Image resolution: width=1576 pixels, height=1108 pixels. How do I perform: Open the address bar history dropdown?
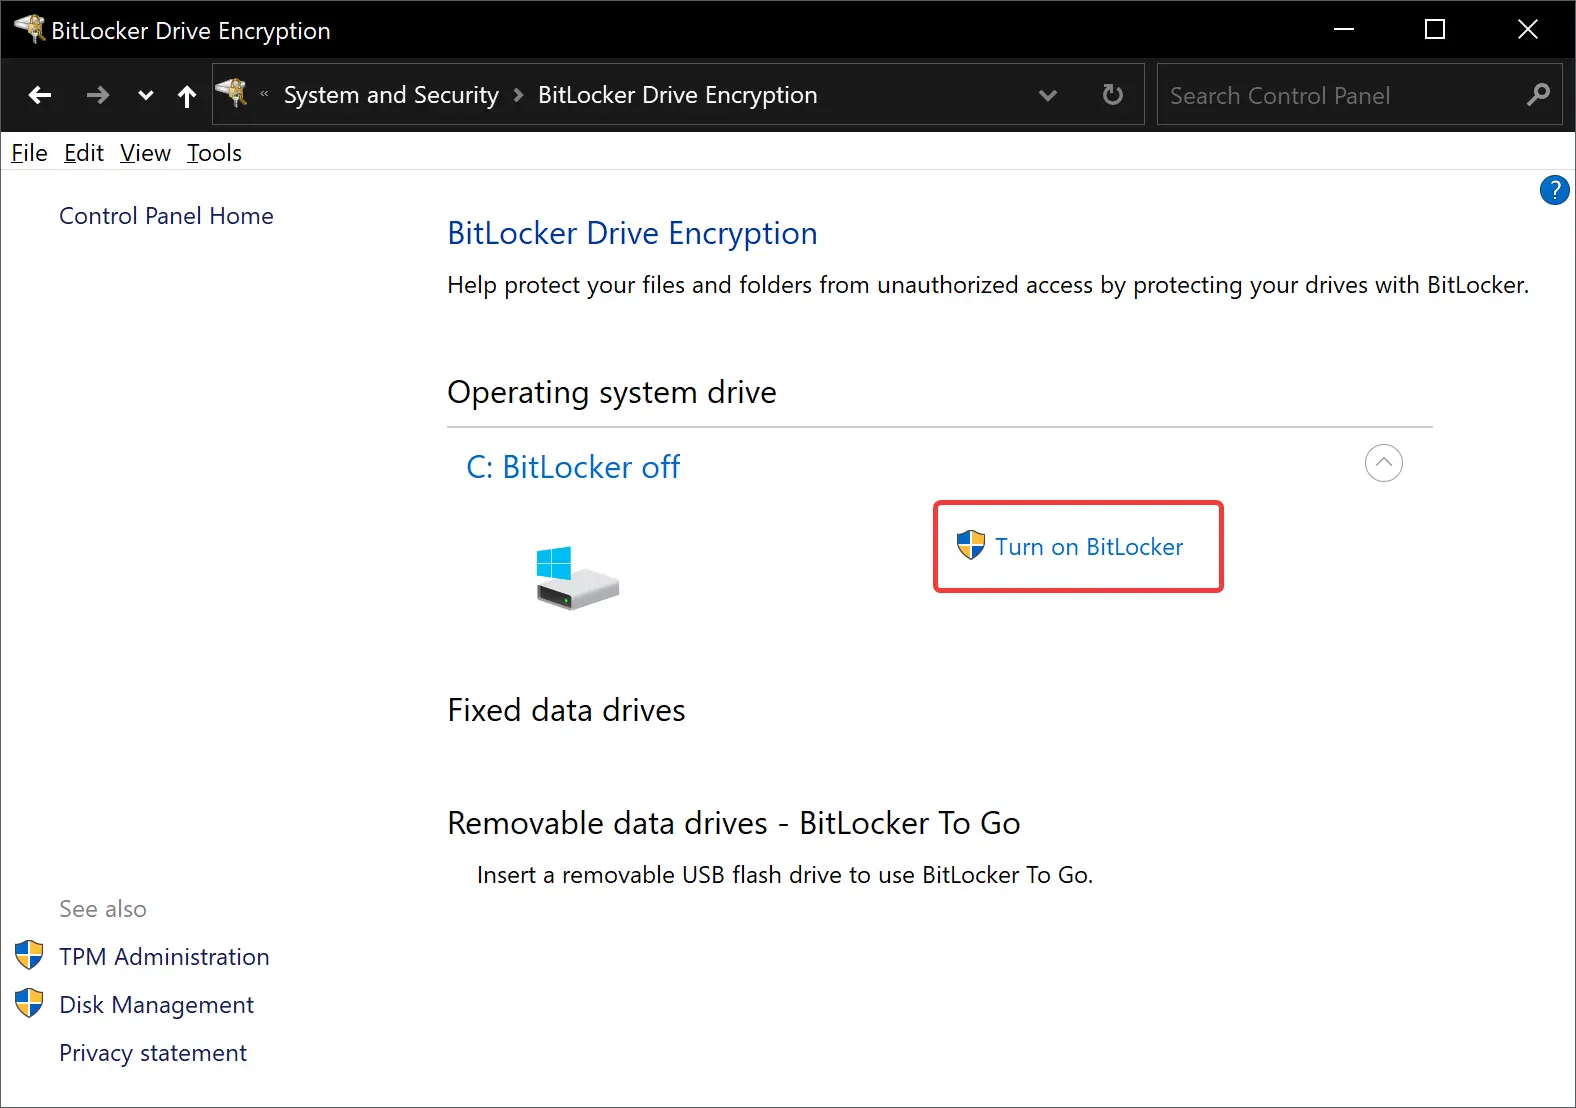(1048, 96)
